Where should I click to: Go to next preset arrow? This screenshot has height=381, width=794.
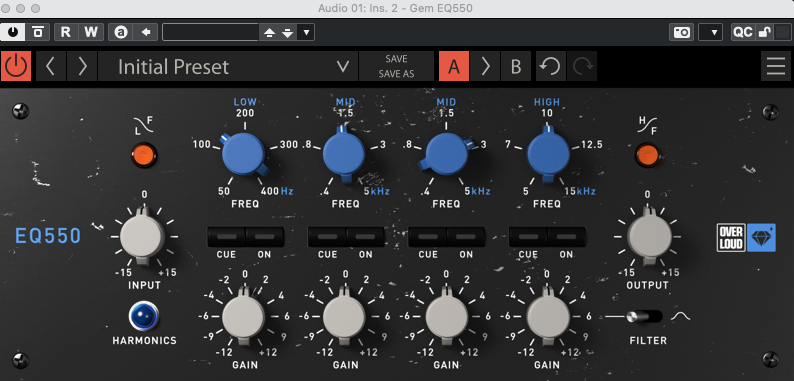pos(82,66)
